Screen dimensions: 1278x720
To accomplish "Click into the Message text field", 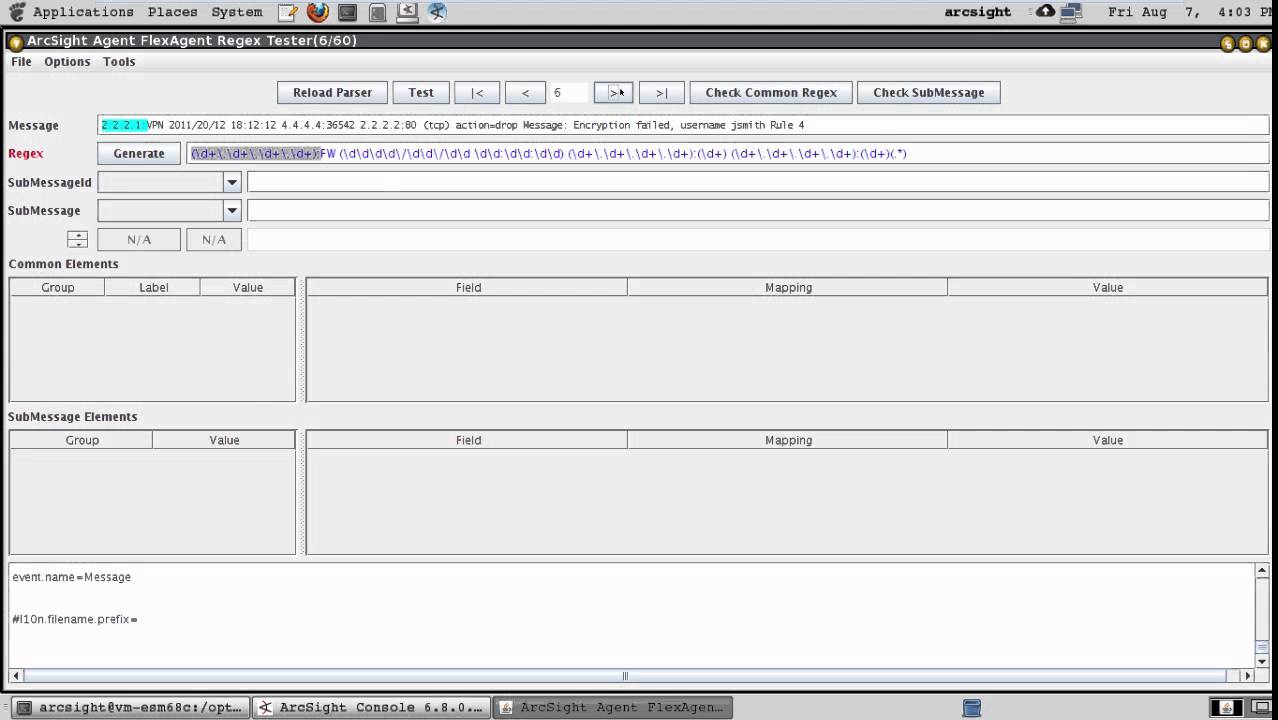I will tap(683, 125).
